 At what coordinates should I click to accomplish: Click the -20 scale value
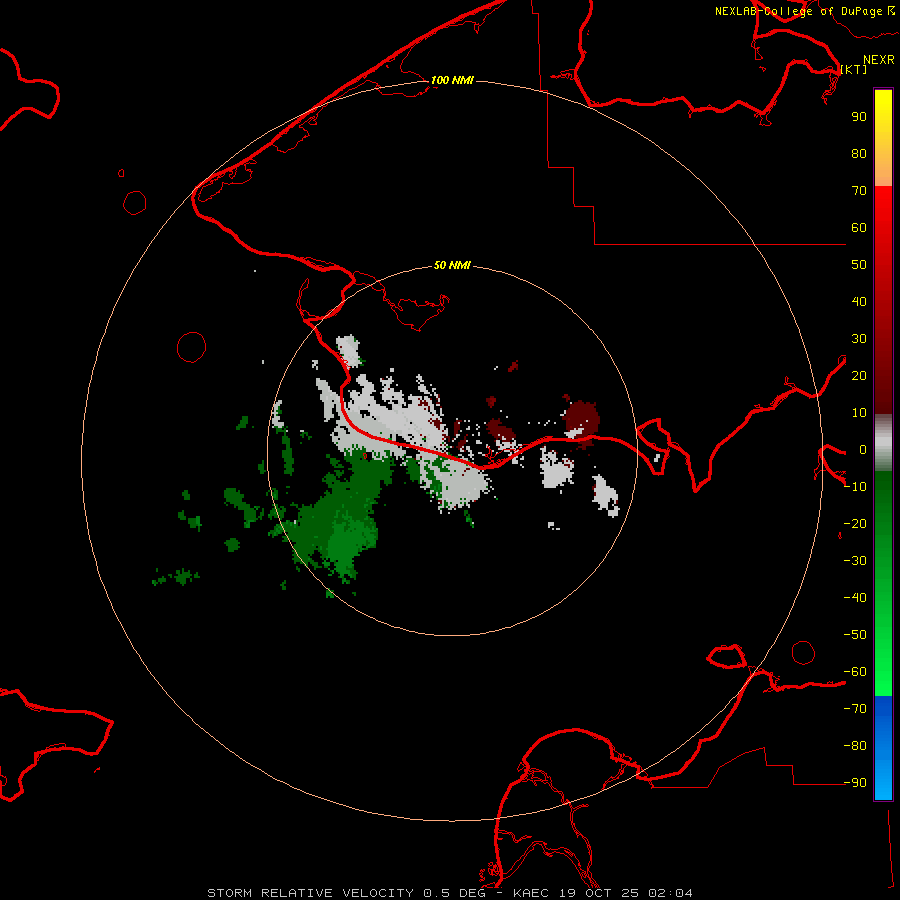coord(855,523)
